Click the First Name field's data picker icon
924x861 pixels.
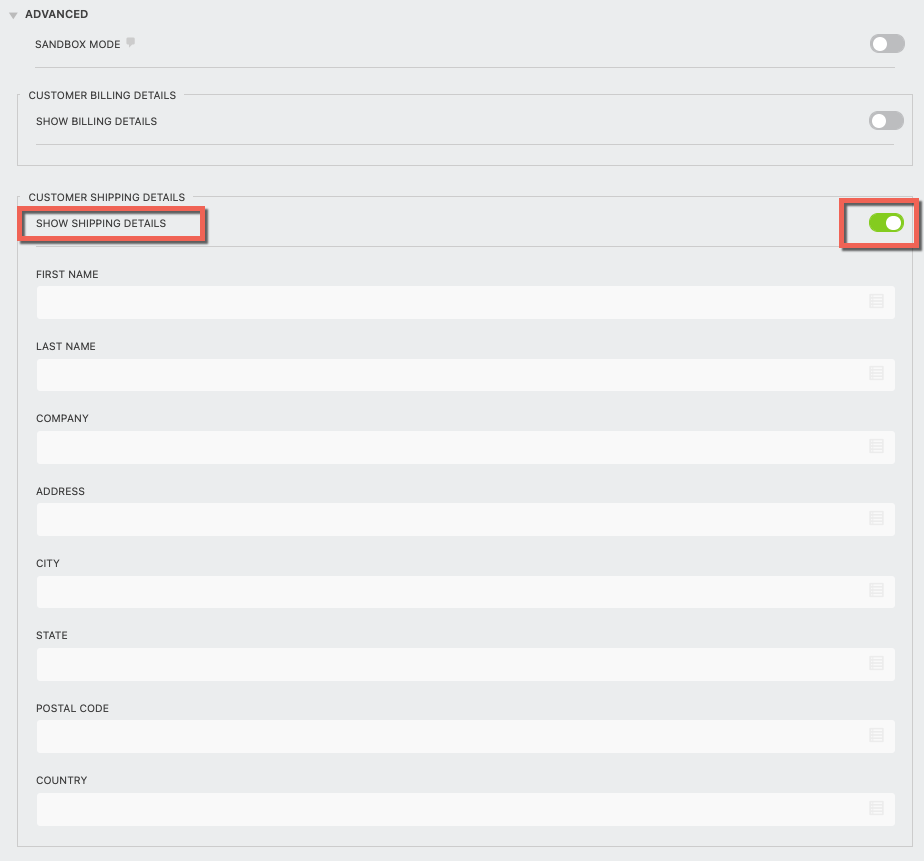876,301
